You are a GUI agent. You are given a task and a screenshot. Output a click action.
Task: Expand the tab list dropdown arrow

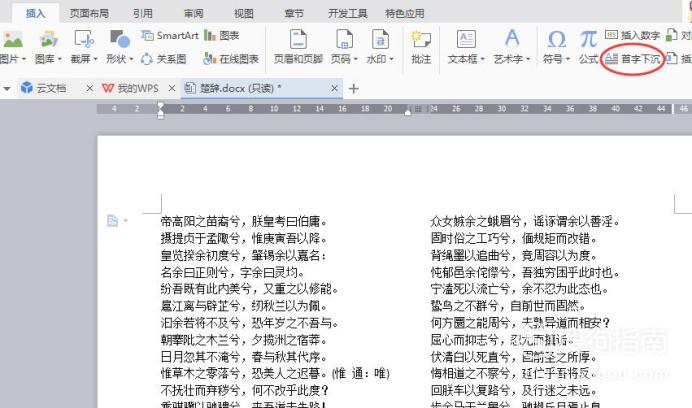click(x=7, y=89)
